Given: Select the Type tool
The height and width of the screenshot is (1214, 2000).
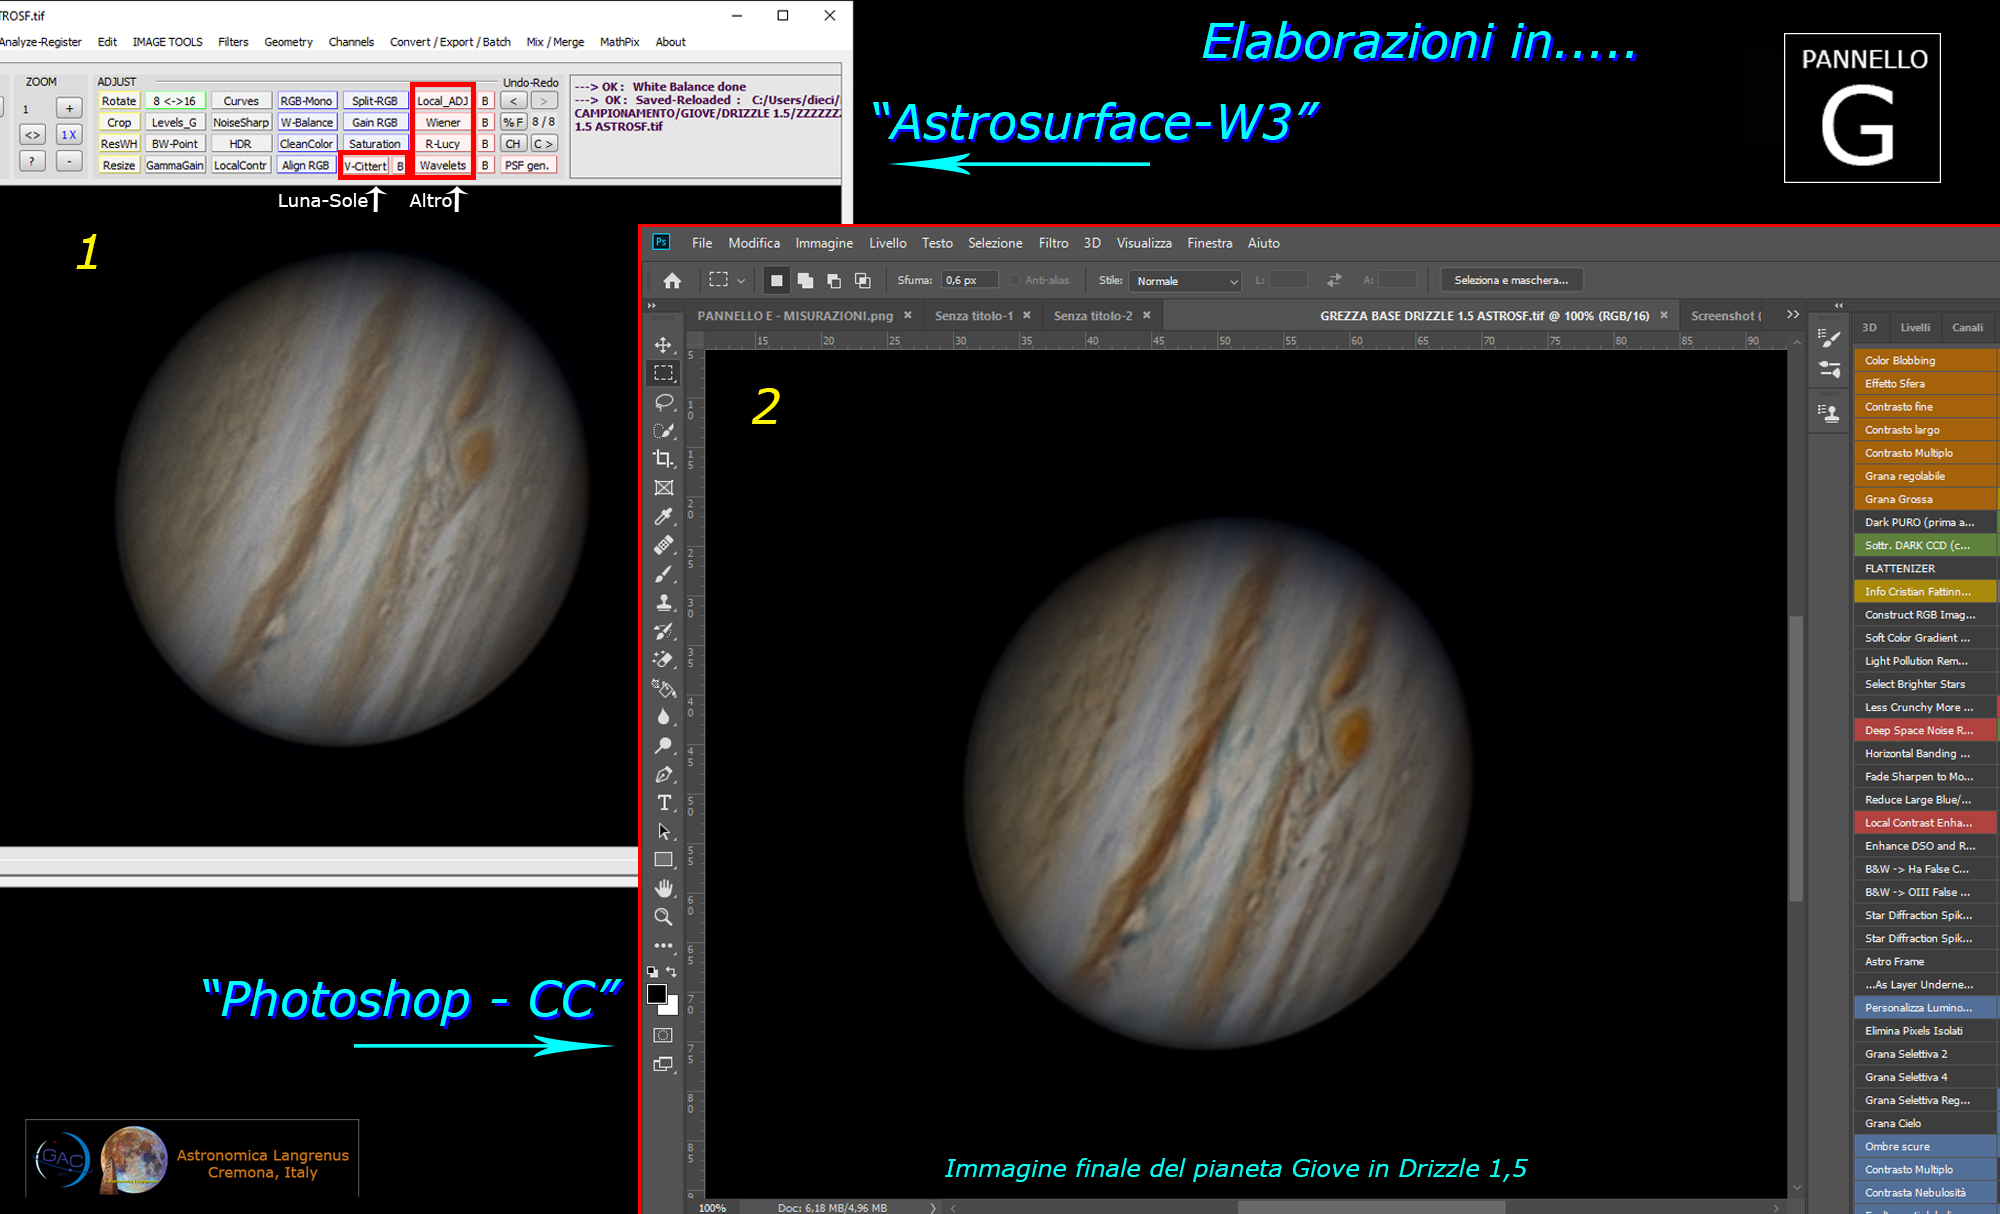Looking at the screenshot, I should click(x=663, y=803).
